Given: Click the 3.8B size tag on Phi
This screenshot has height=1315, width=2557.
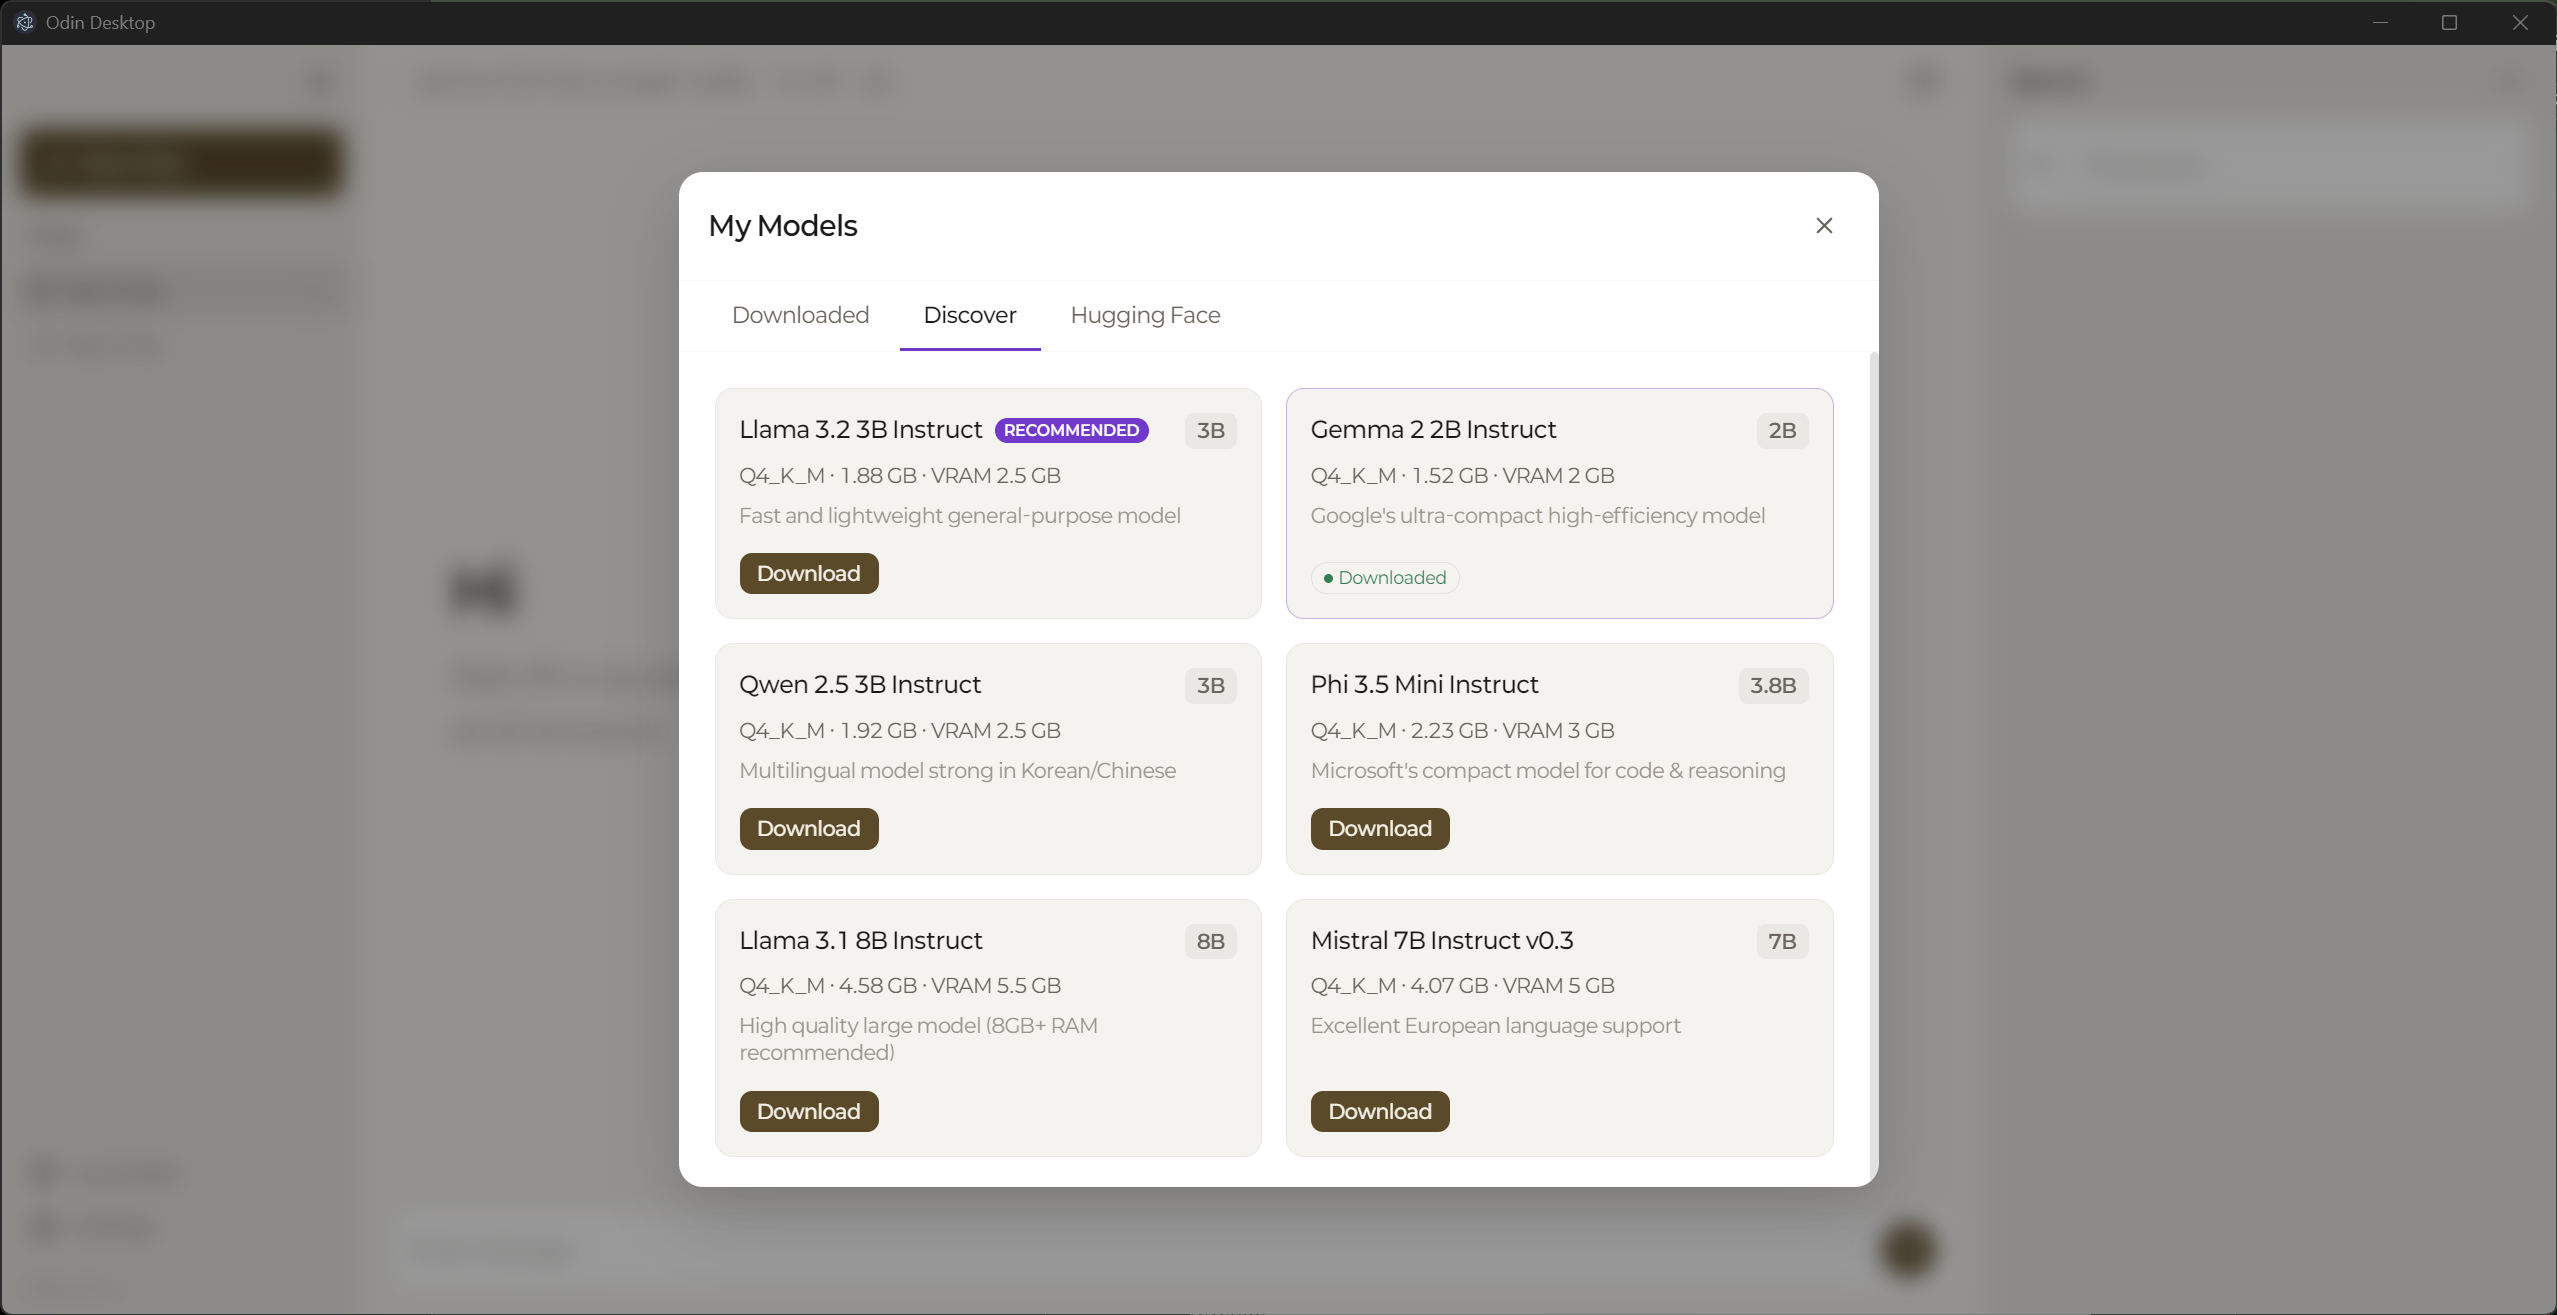Looking at the screenshot, I should pyautogui.click(x=1772, y=685).
